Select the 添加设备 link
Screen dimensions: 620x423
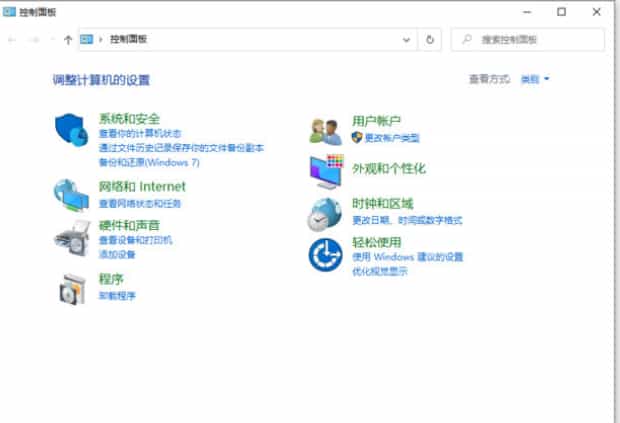[x=117, y=254]
